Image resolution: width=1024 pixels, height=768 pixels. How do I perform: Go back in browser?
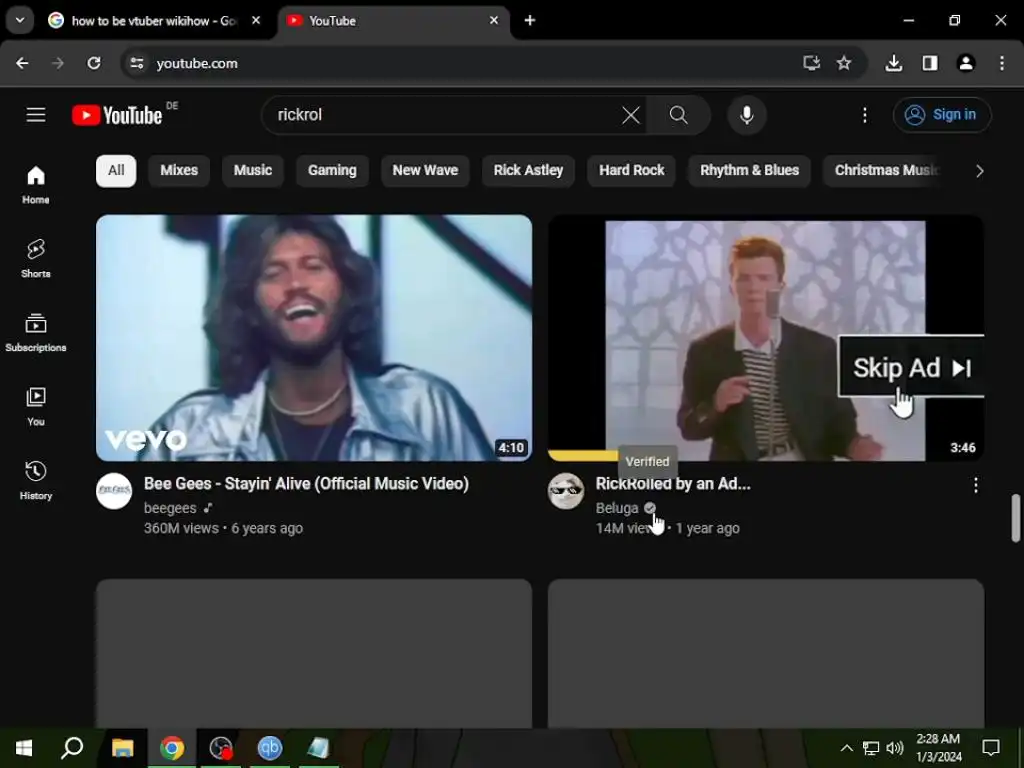pos(22,63)
